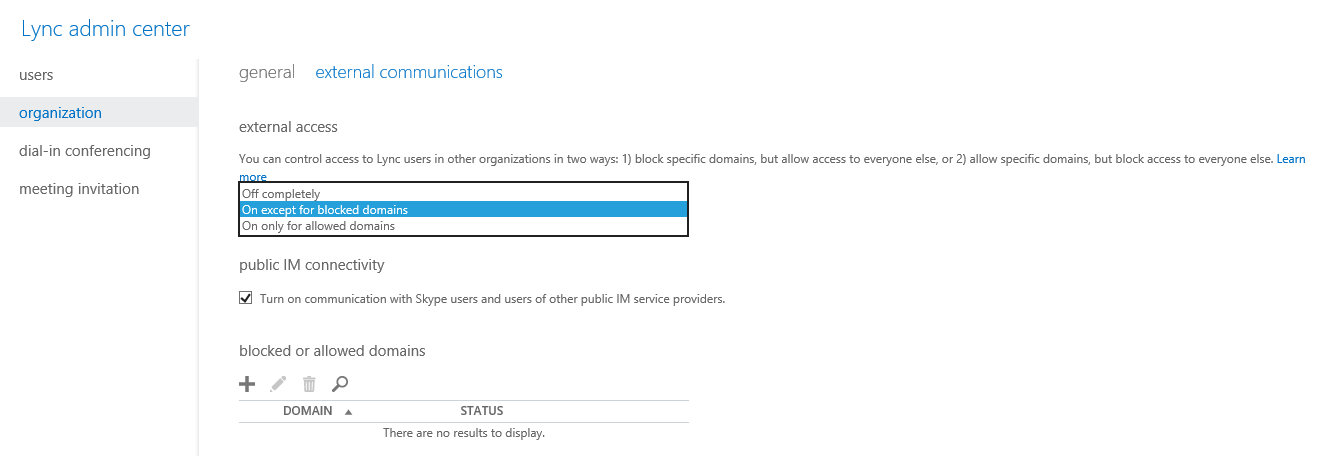This screenshot has height=456, width=1329.
Task: Toggle the Skype public IM communication checkbox
Action: [x=246, y=298]
